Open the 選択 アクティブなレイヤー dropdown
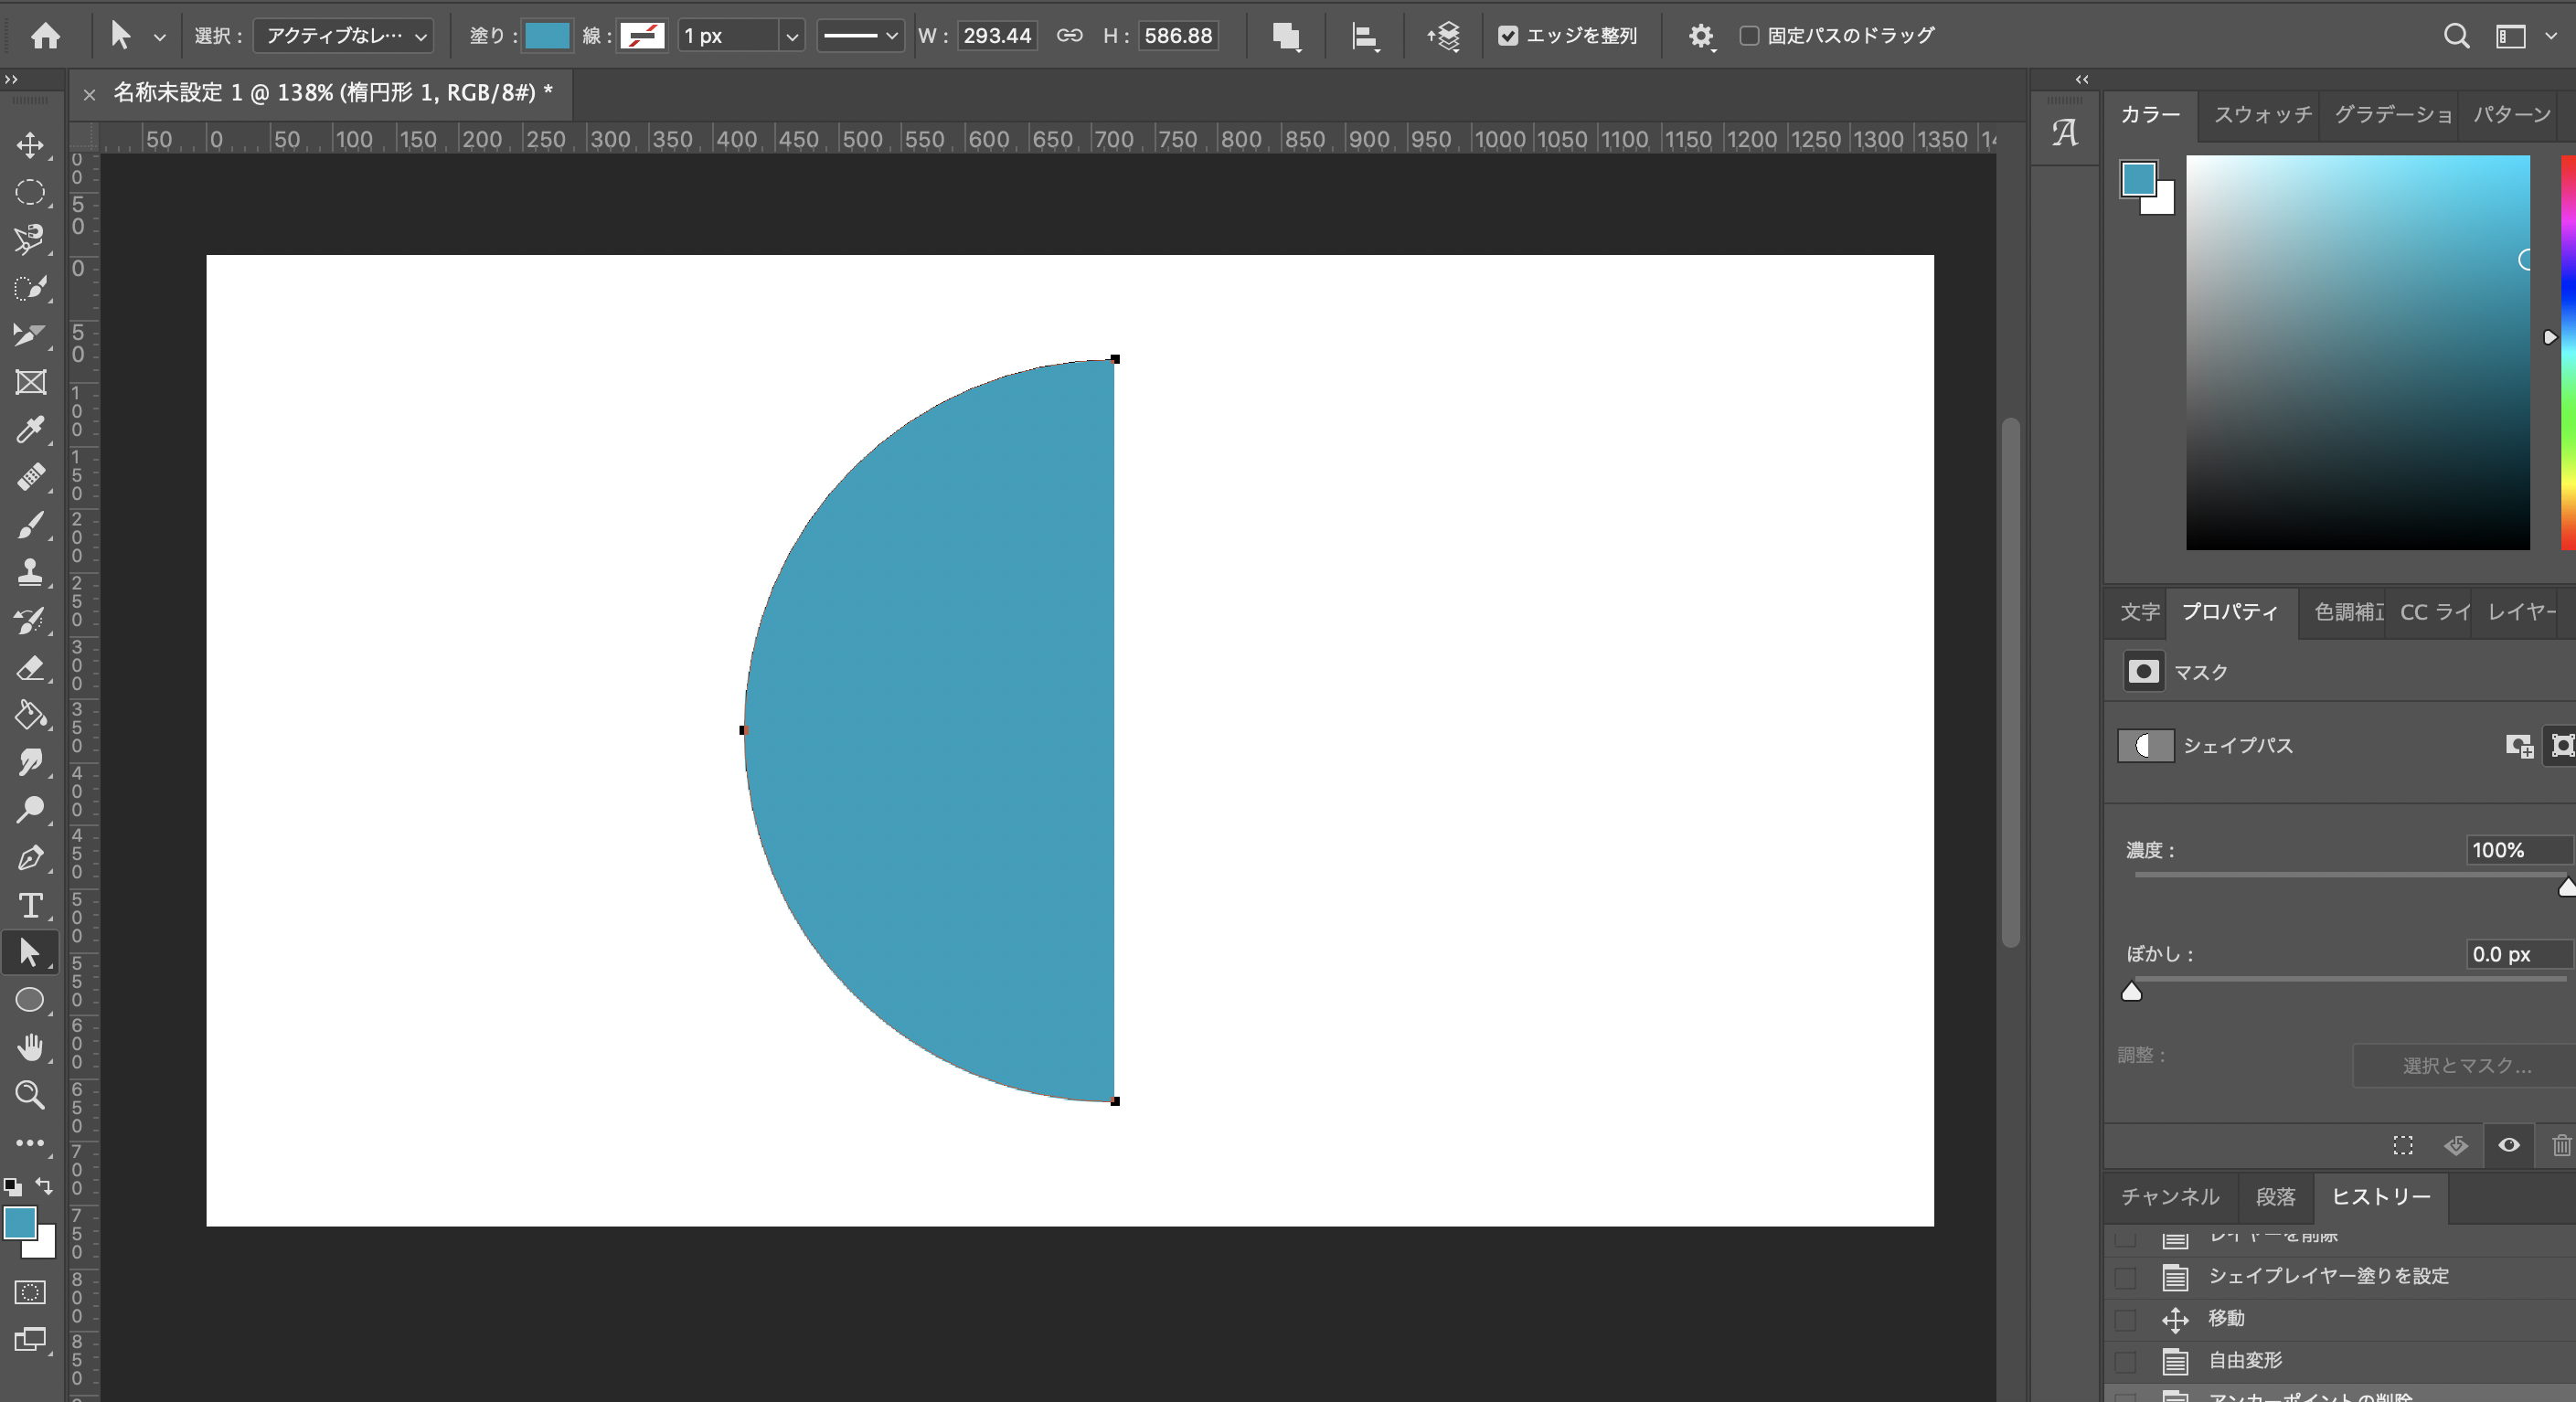Image resolution: width=2576 pixels, height=1402 pixels. (x=343, y=36)
